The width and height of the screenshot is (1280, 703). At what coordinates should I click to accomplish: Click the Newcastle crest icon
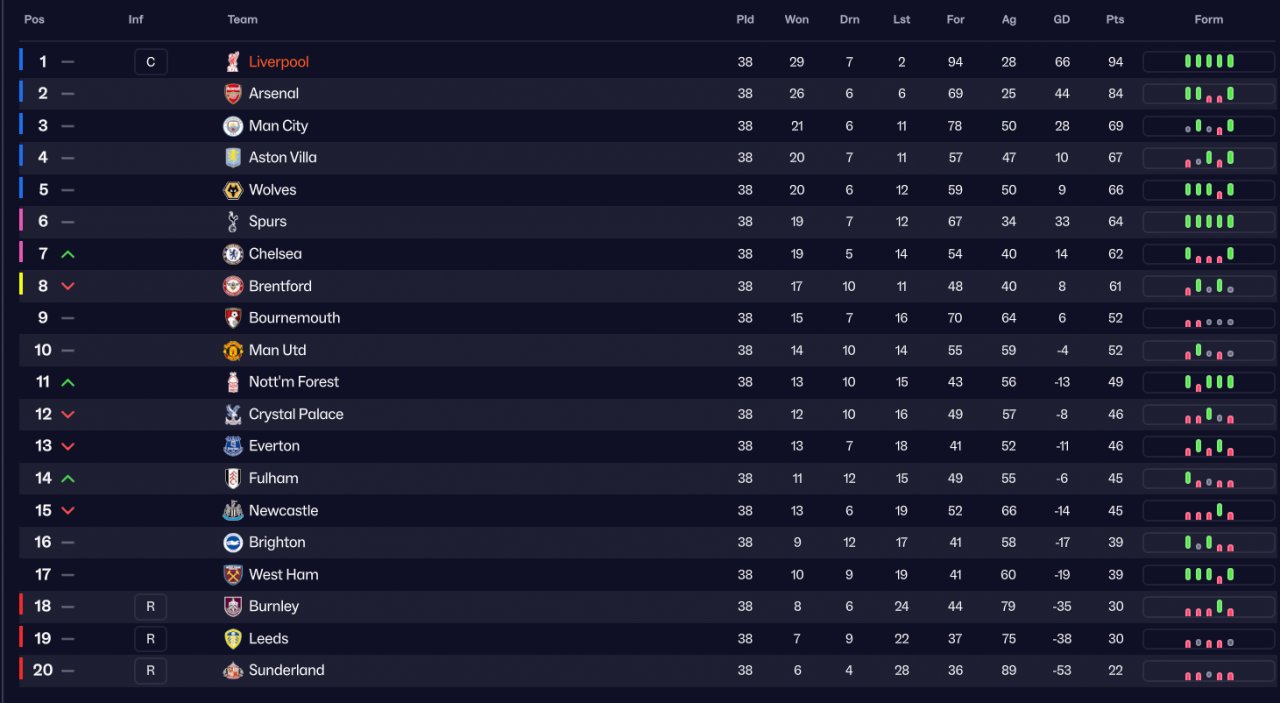(x=233, y=511)
